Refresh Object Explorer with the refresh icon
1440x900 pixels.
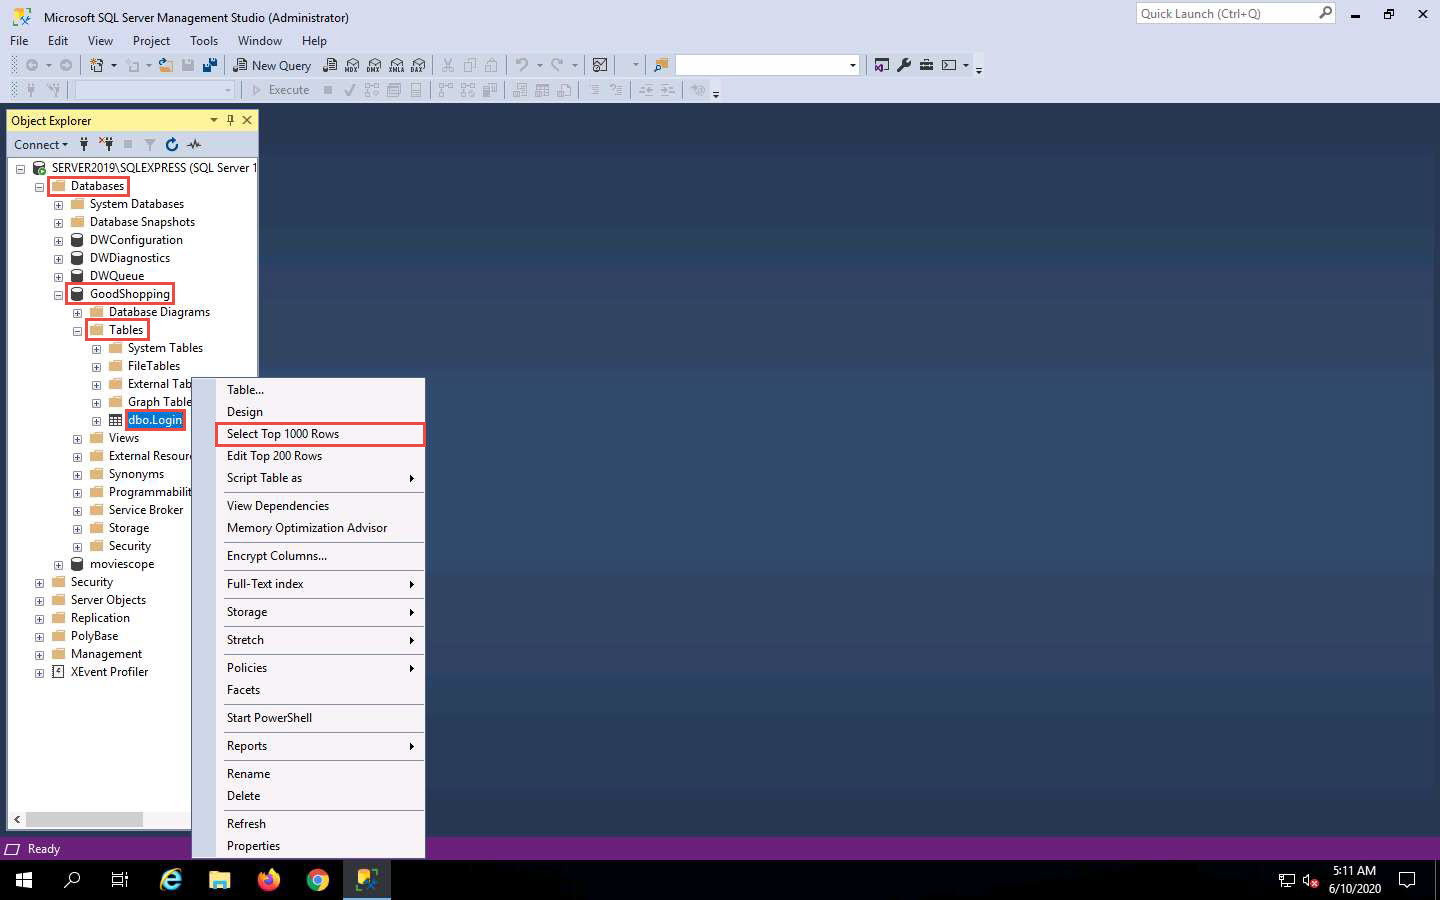(172, 144)
